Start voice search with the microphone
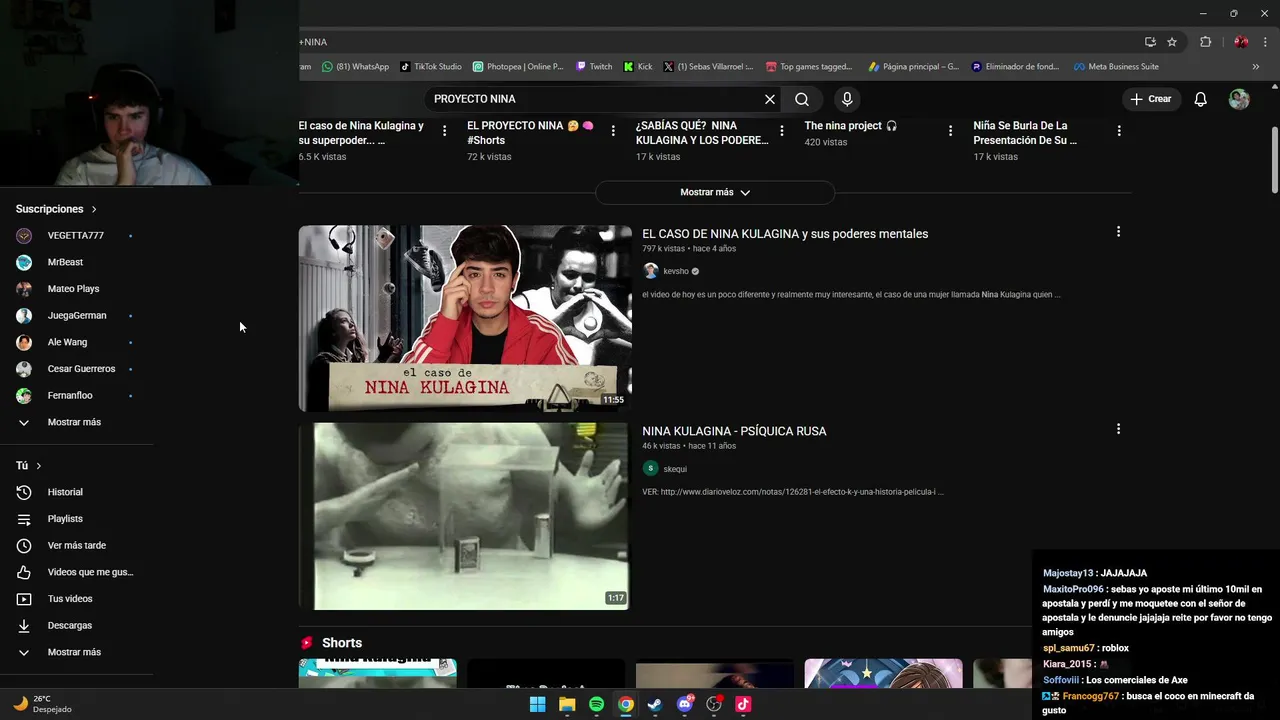The width and height of the screenshot is (1280, 720). coord(847,99)
